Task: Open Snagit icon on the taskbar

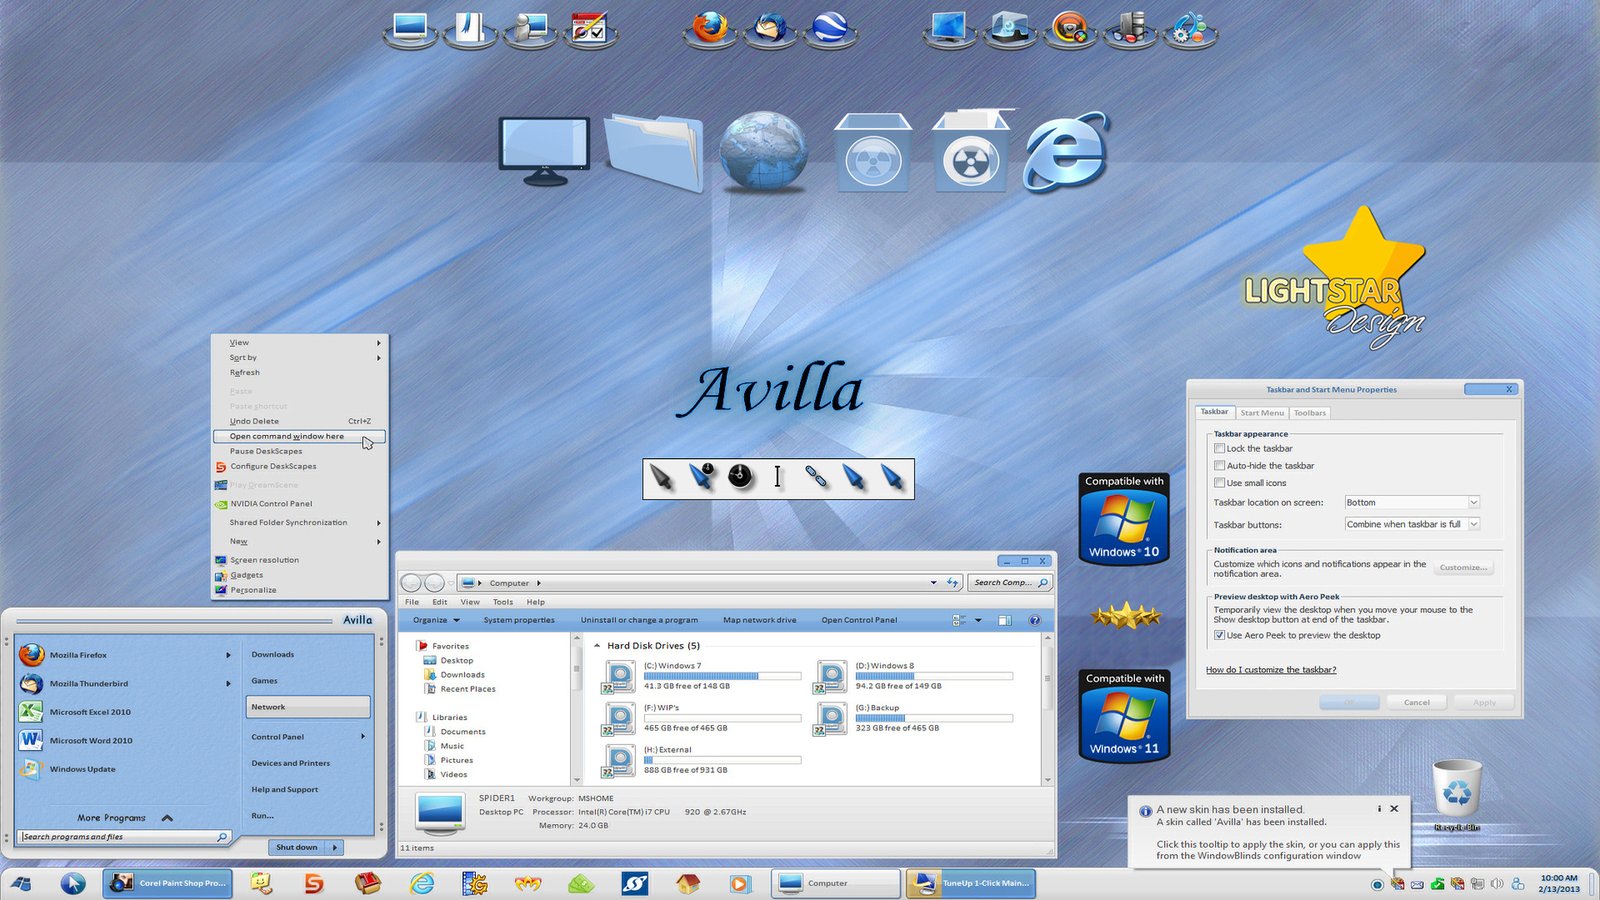Action: point(314,883)
